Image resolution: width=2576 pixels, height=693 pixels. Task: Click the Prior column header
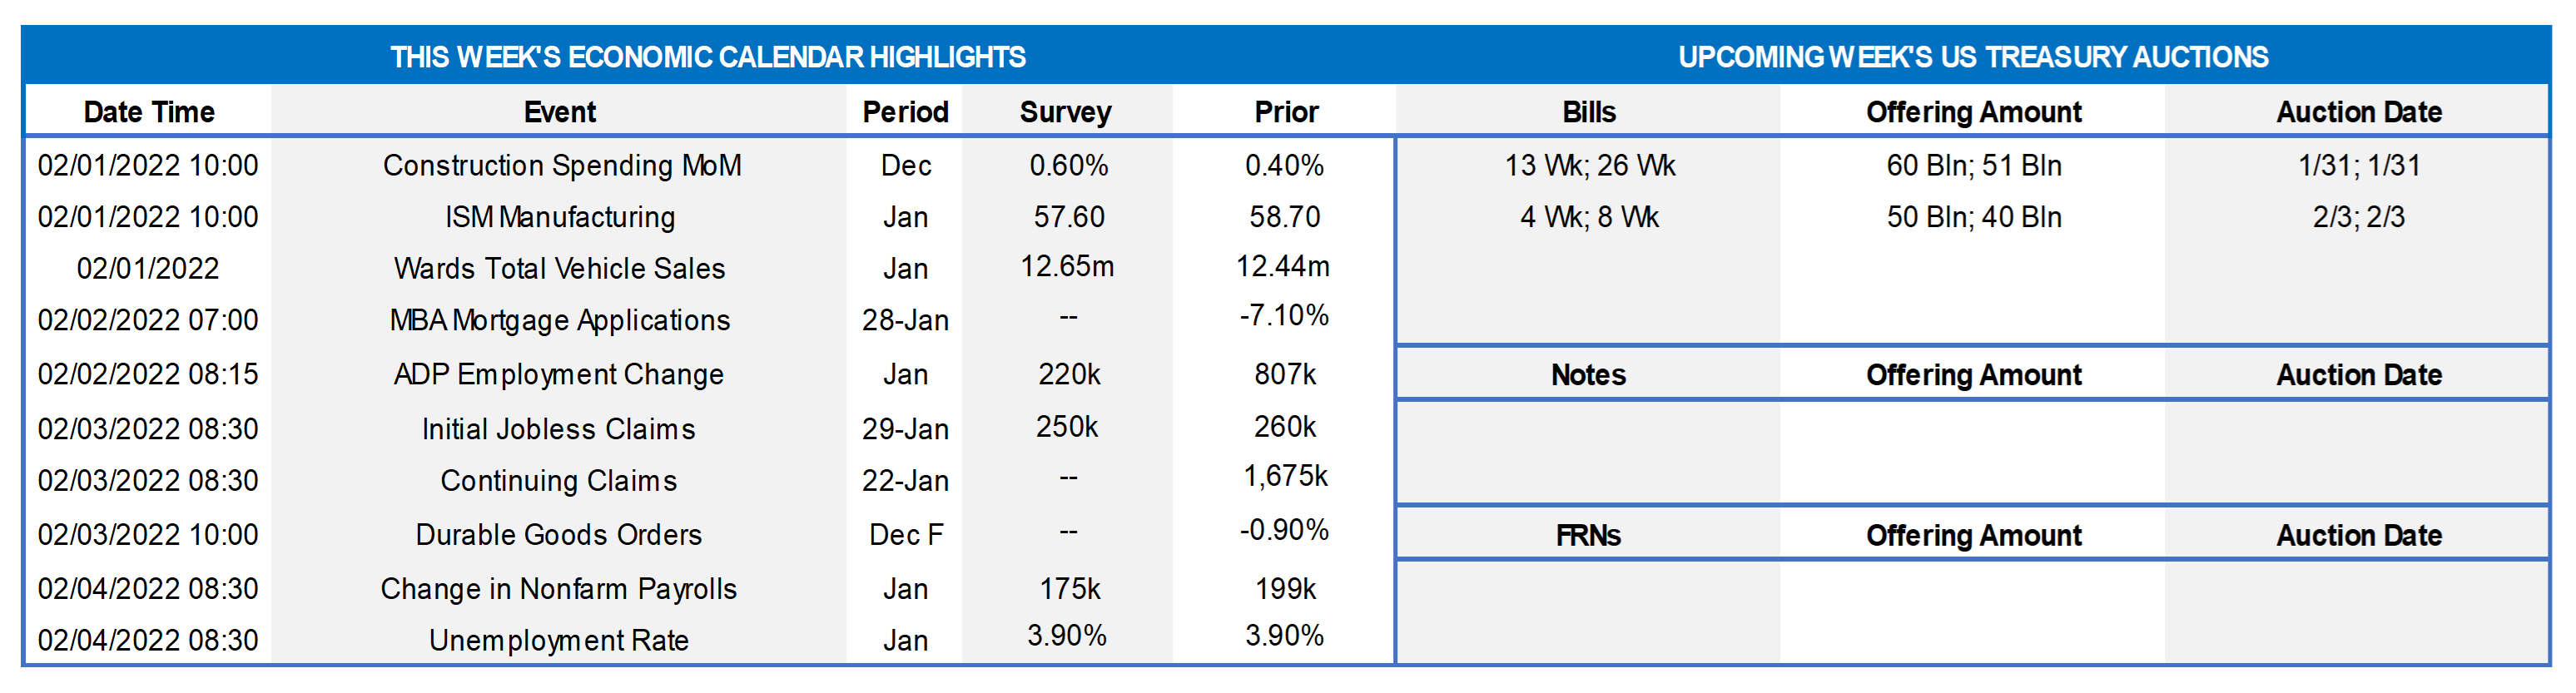(x=1286, y=112)
